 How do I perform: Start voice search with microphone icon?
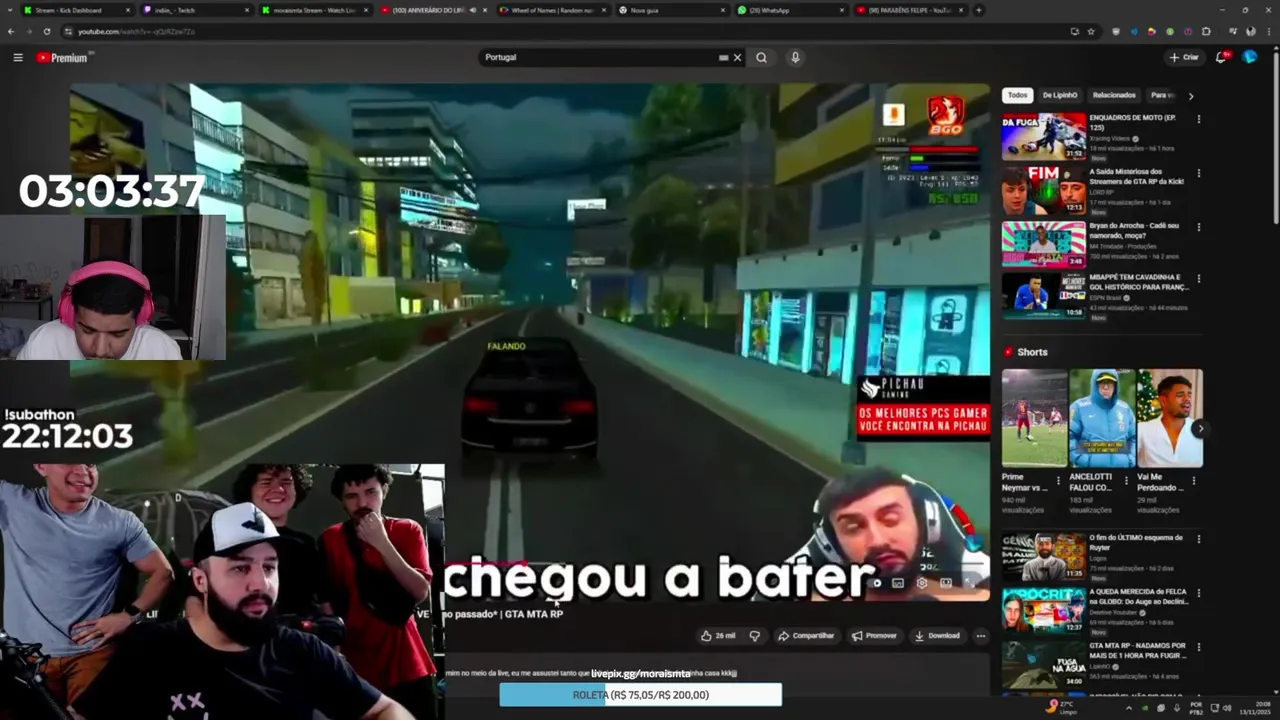795,57
